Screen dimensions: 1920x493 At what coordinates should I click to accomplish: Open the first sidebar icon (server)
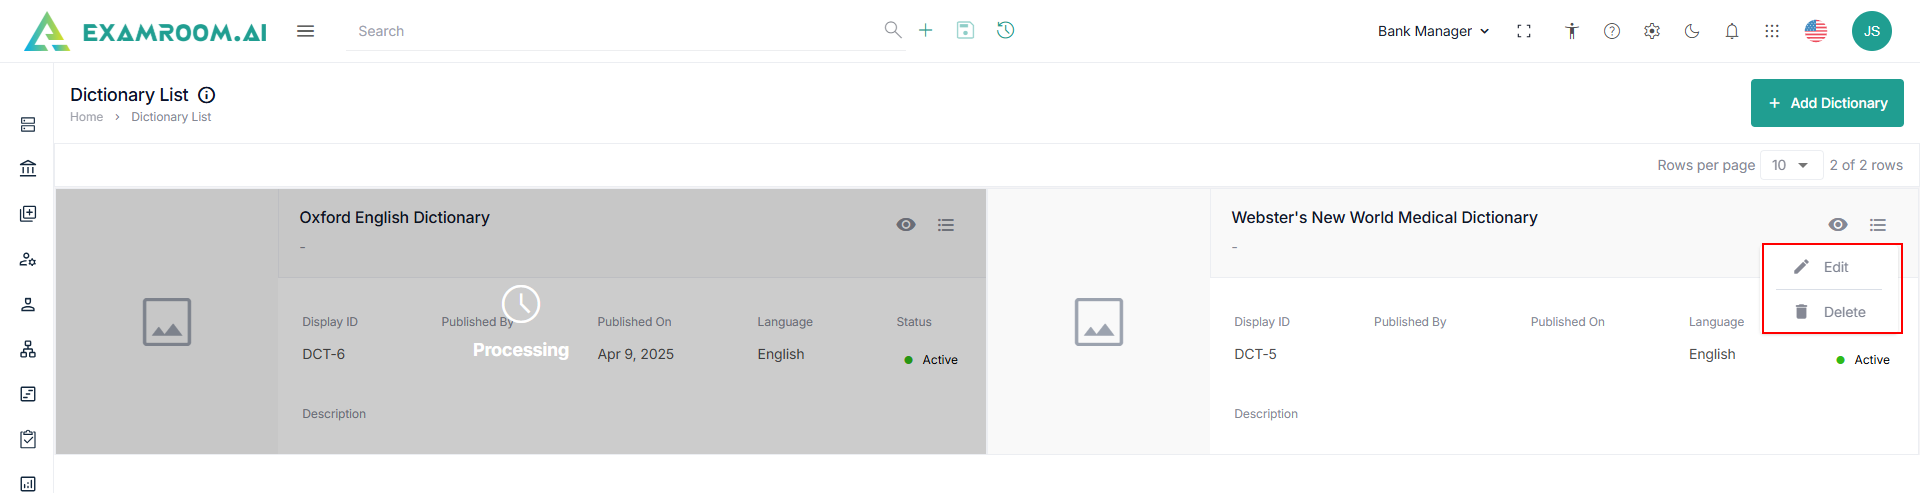[x=28, y=124]
